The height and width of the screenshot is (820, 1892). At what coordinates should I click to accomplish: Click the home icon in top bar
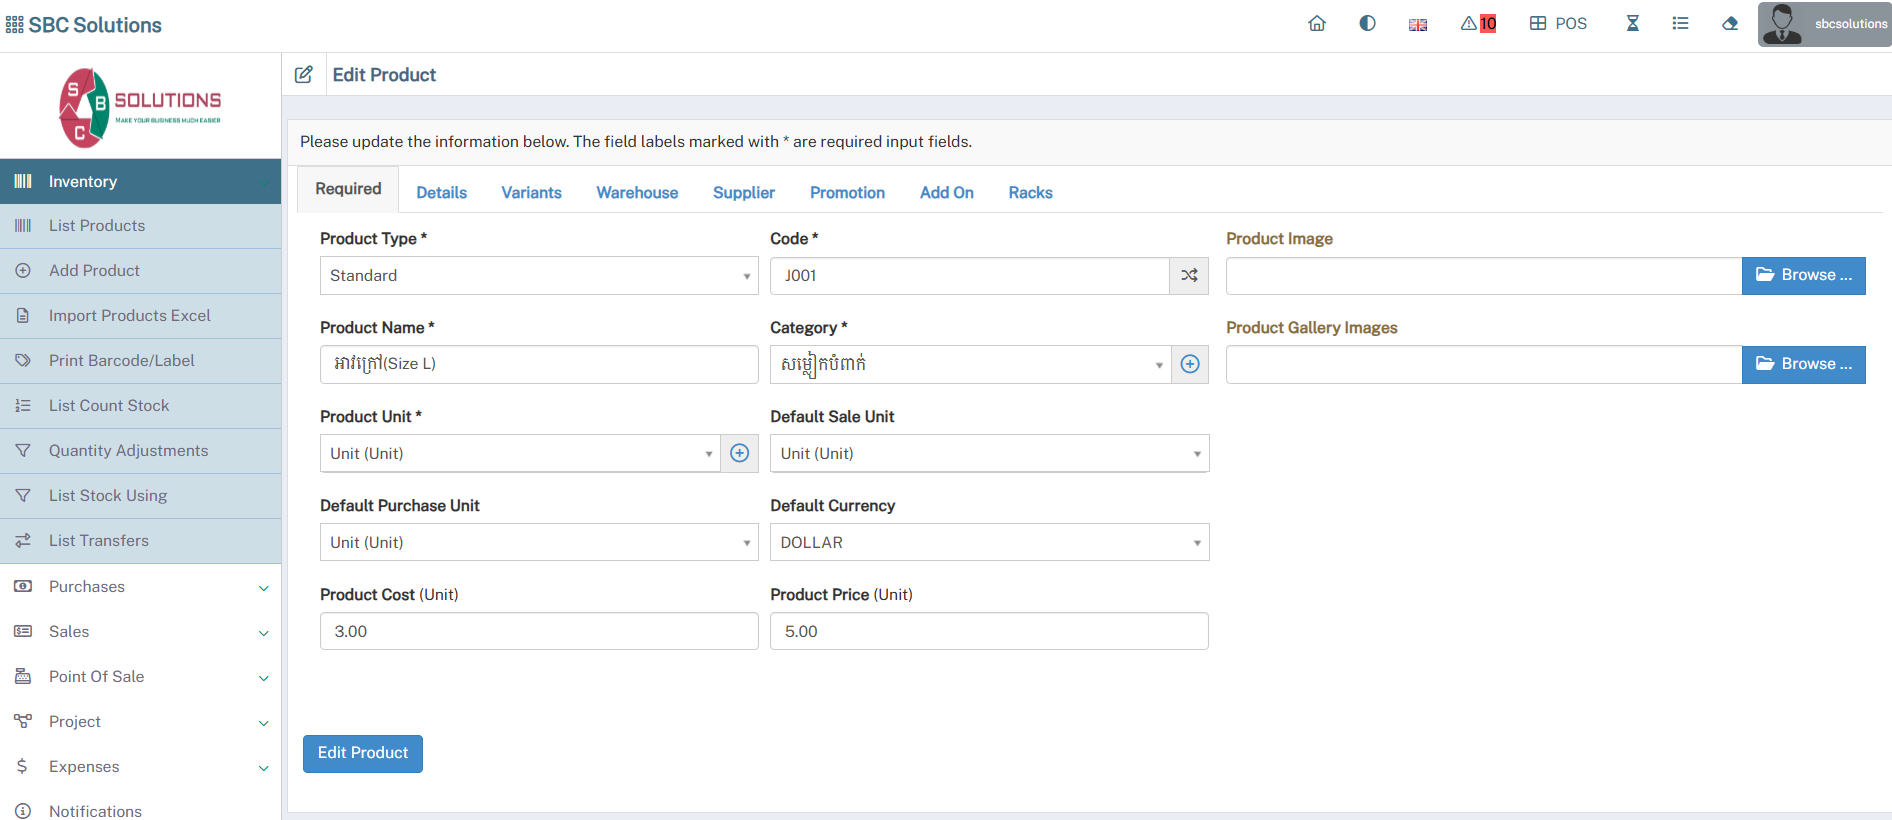coord(1317,24)
